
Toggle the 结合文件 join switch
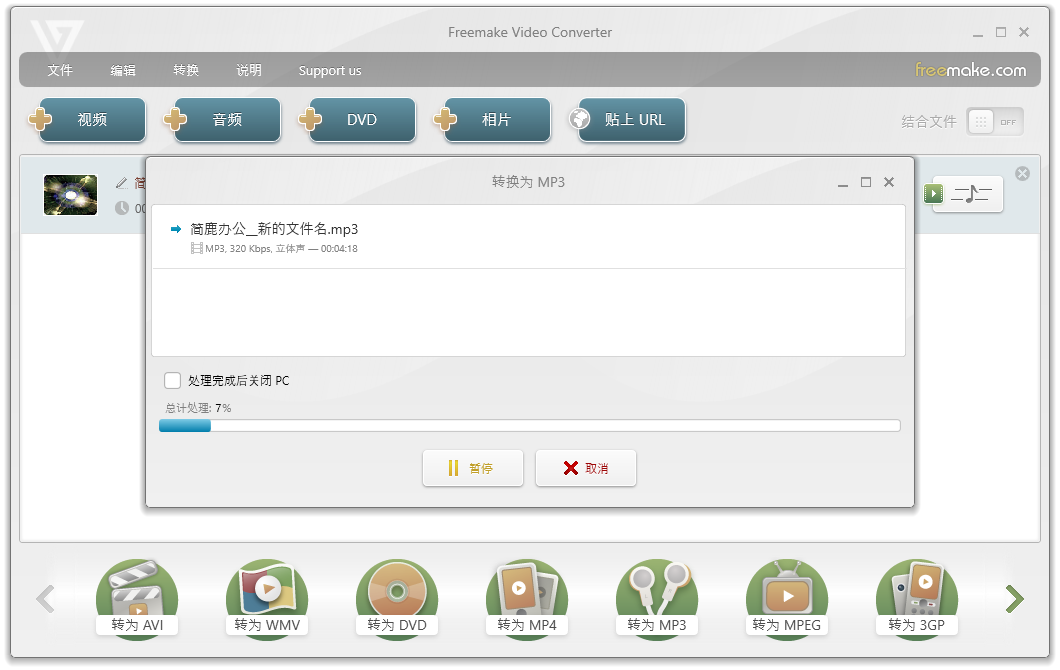pos(994,122)
